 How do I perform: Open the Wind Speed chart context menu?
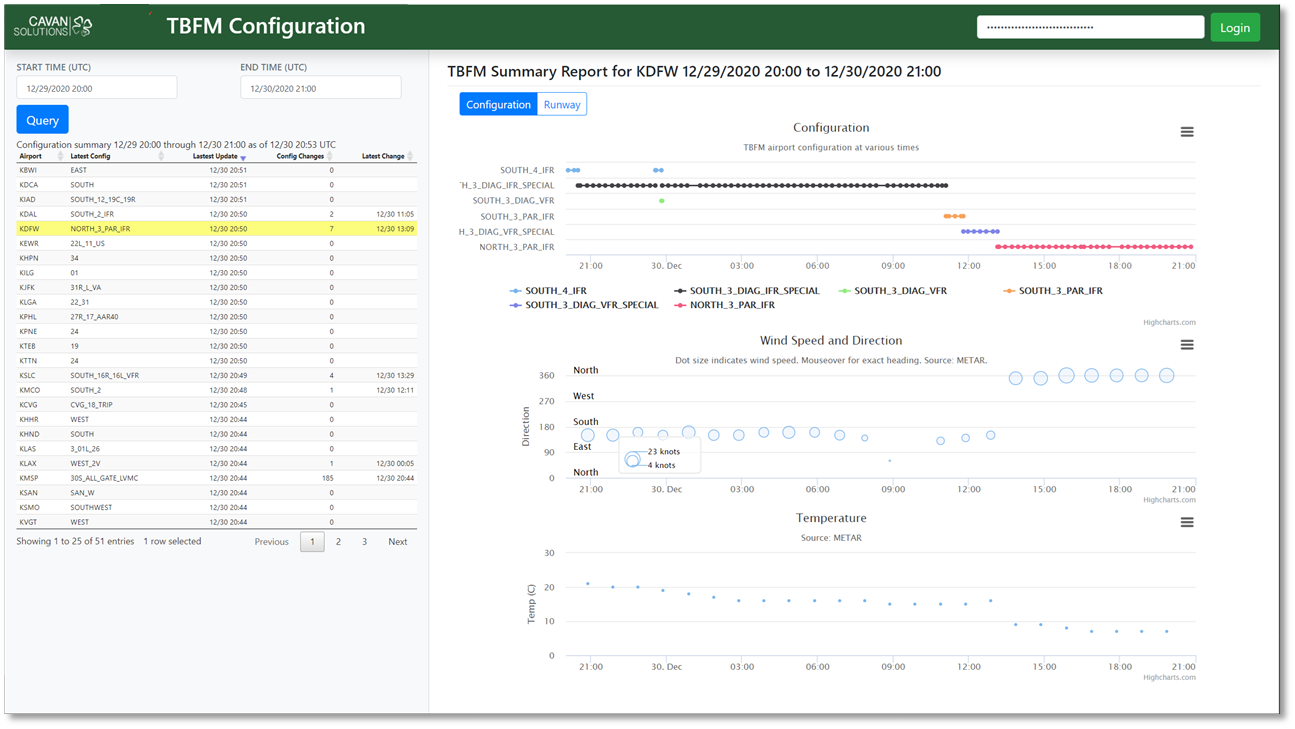point(1186,345)
